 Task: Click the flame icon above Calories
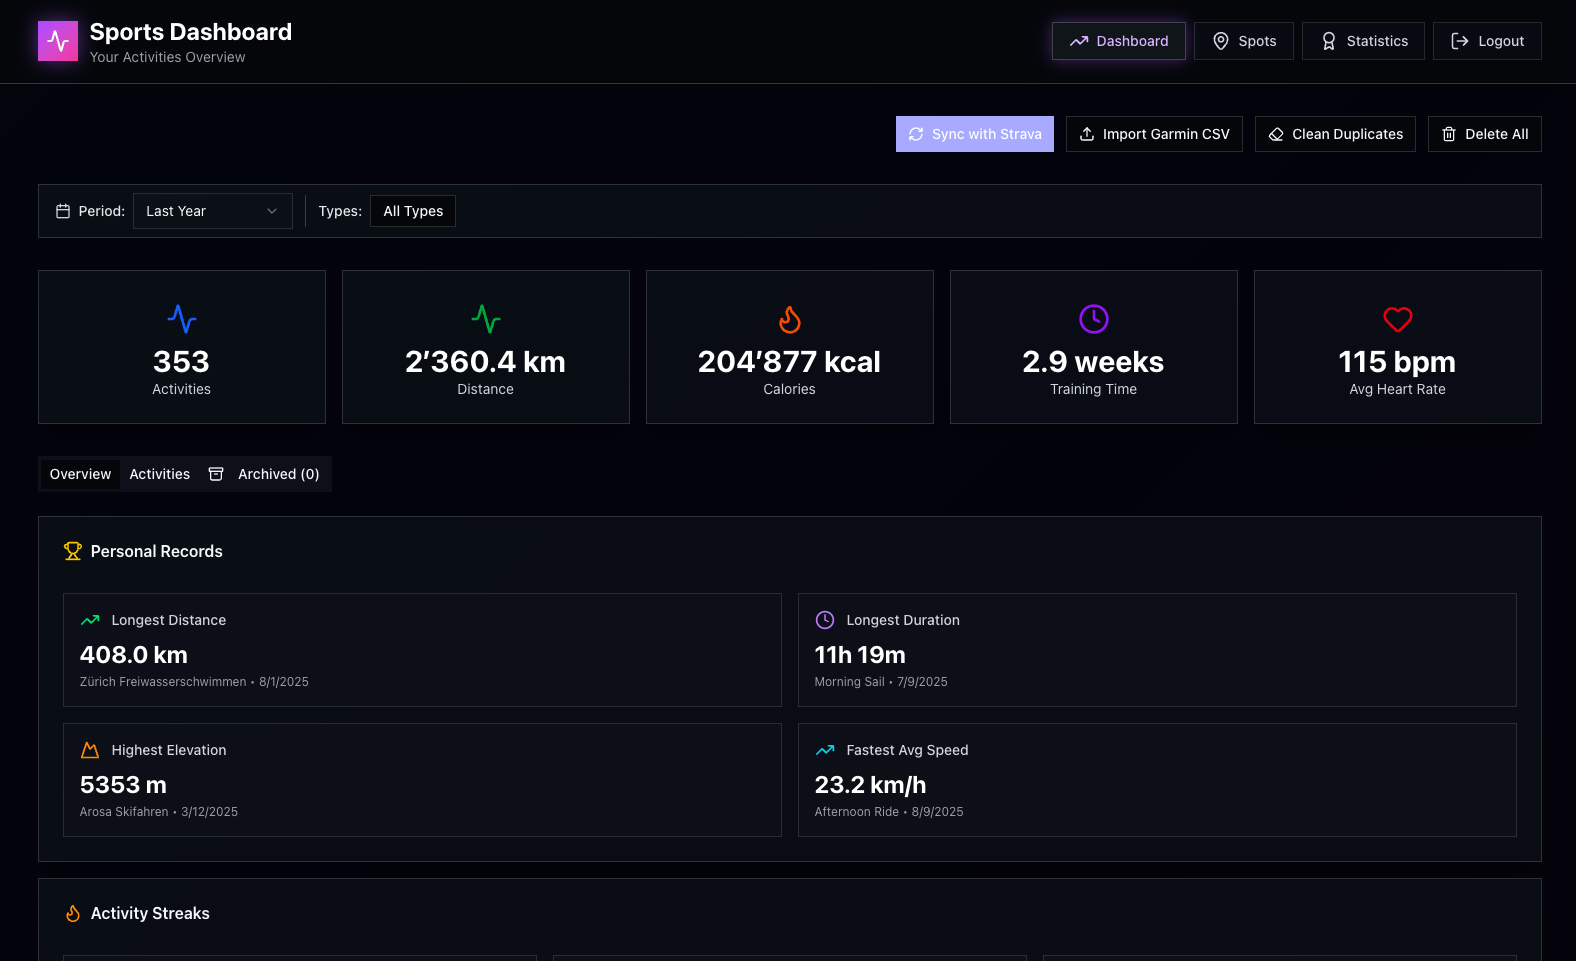(x=789, y=319)
